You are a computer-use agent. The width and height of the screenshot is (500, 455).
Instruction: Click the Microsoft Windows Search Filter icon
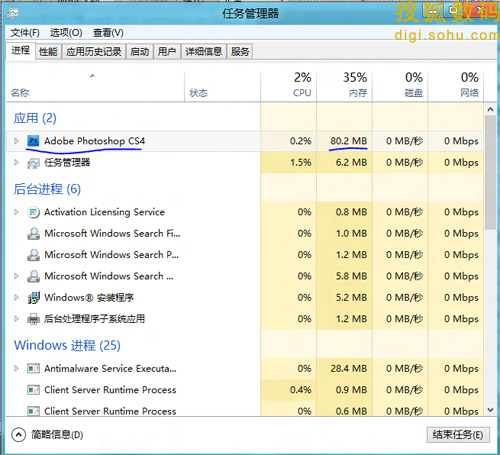[x=33, y=234]
